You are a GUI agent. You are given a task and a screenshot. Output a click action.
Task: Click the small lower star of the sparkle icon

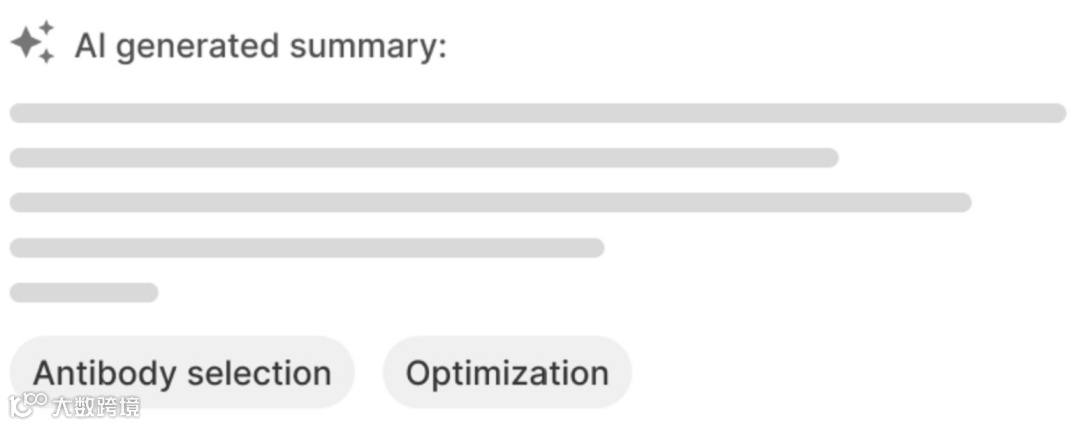46,57
